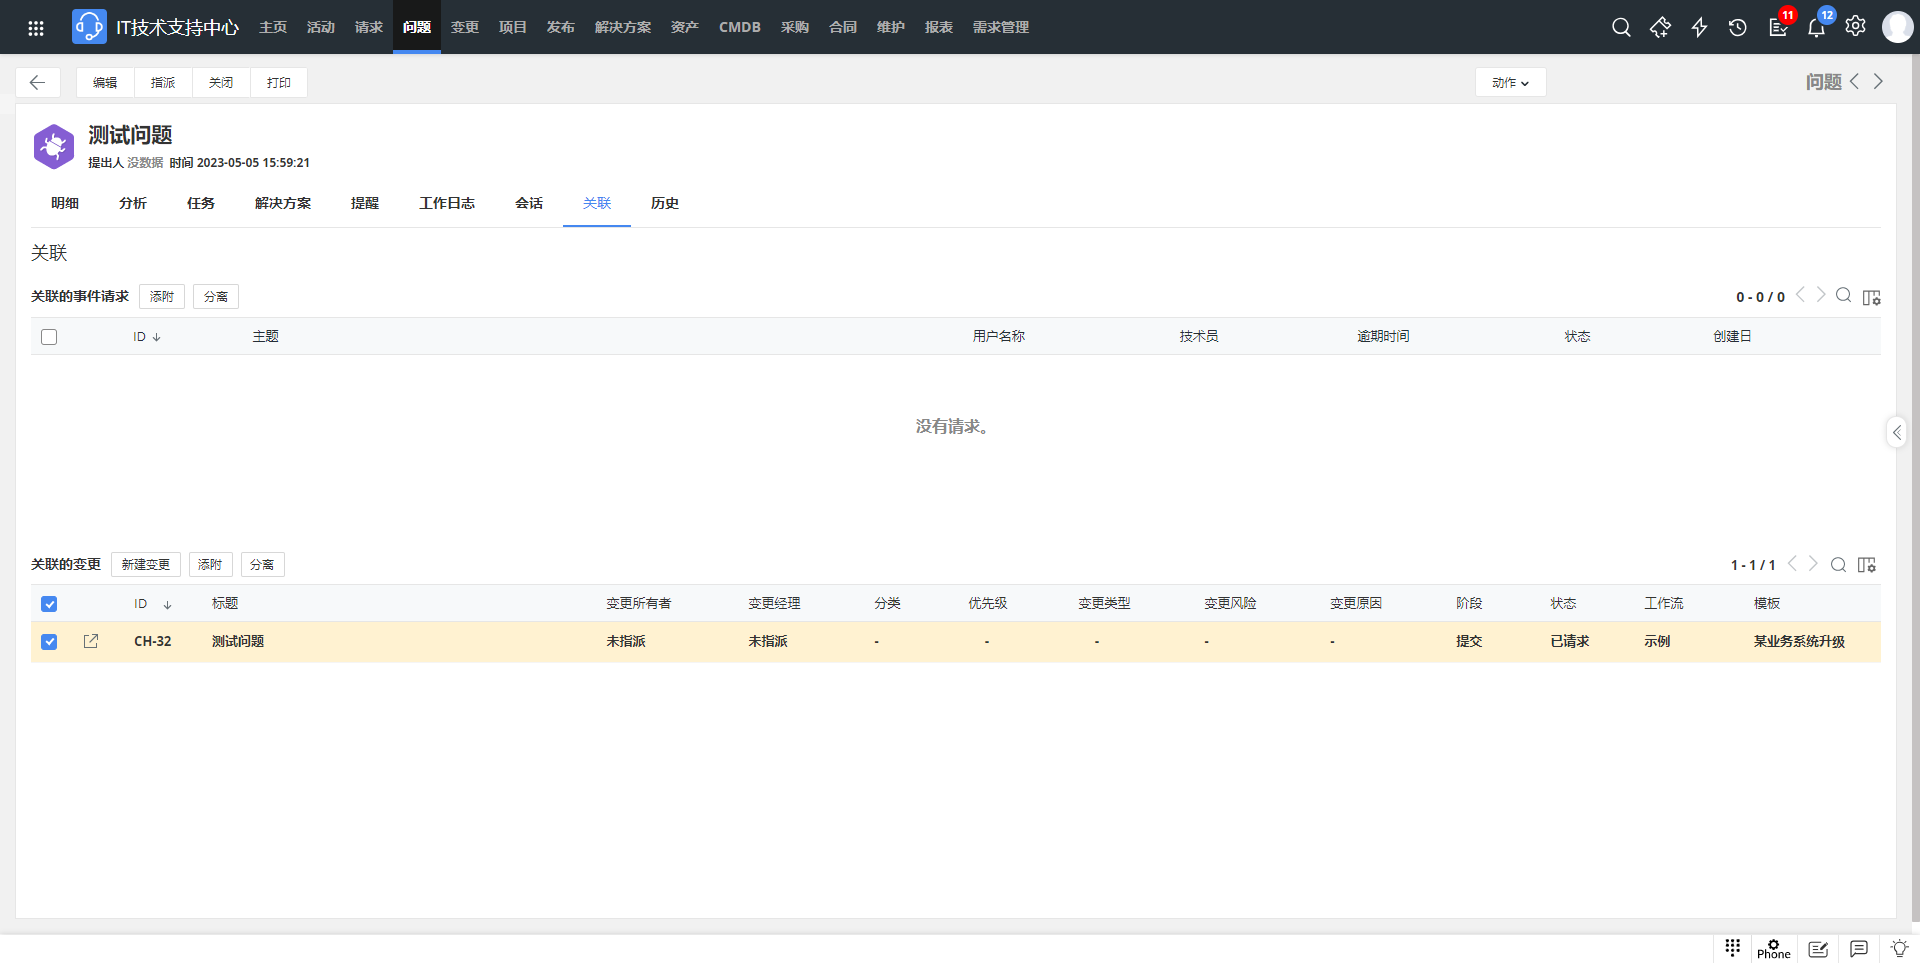The height and width of the screenshot is (963, 1920).
Task: Click the 关闭 button
Action: (x=221, y=82)
